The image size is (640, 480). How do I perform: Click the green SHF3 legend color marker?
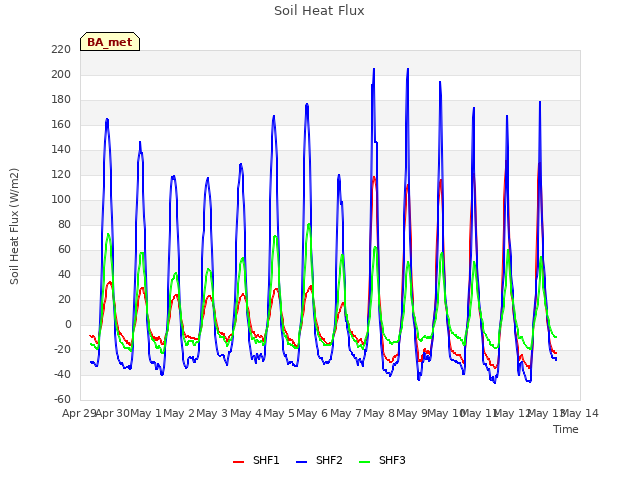click(364, 462)
